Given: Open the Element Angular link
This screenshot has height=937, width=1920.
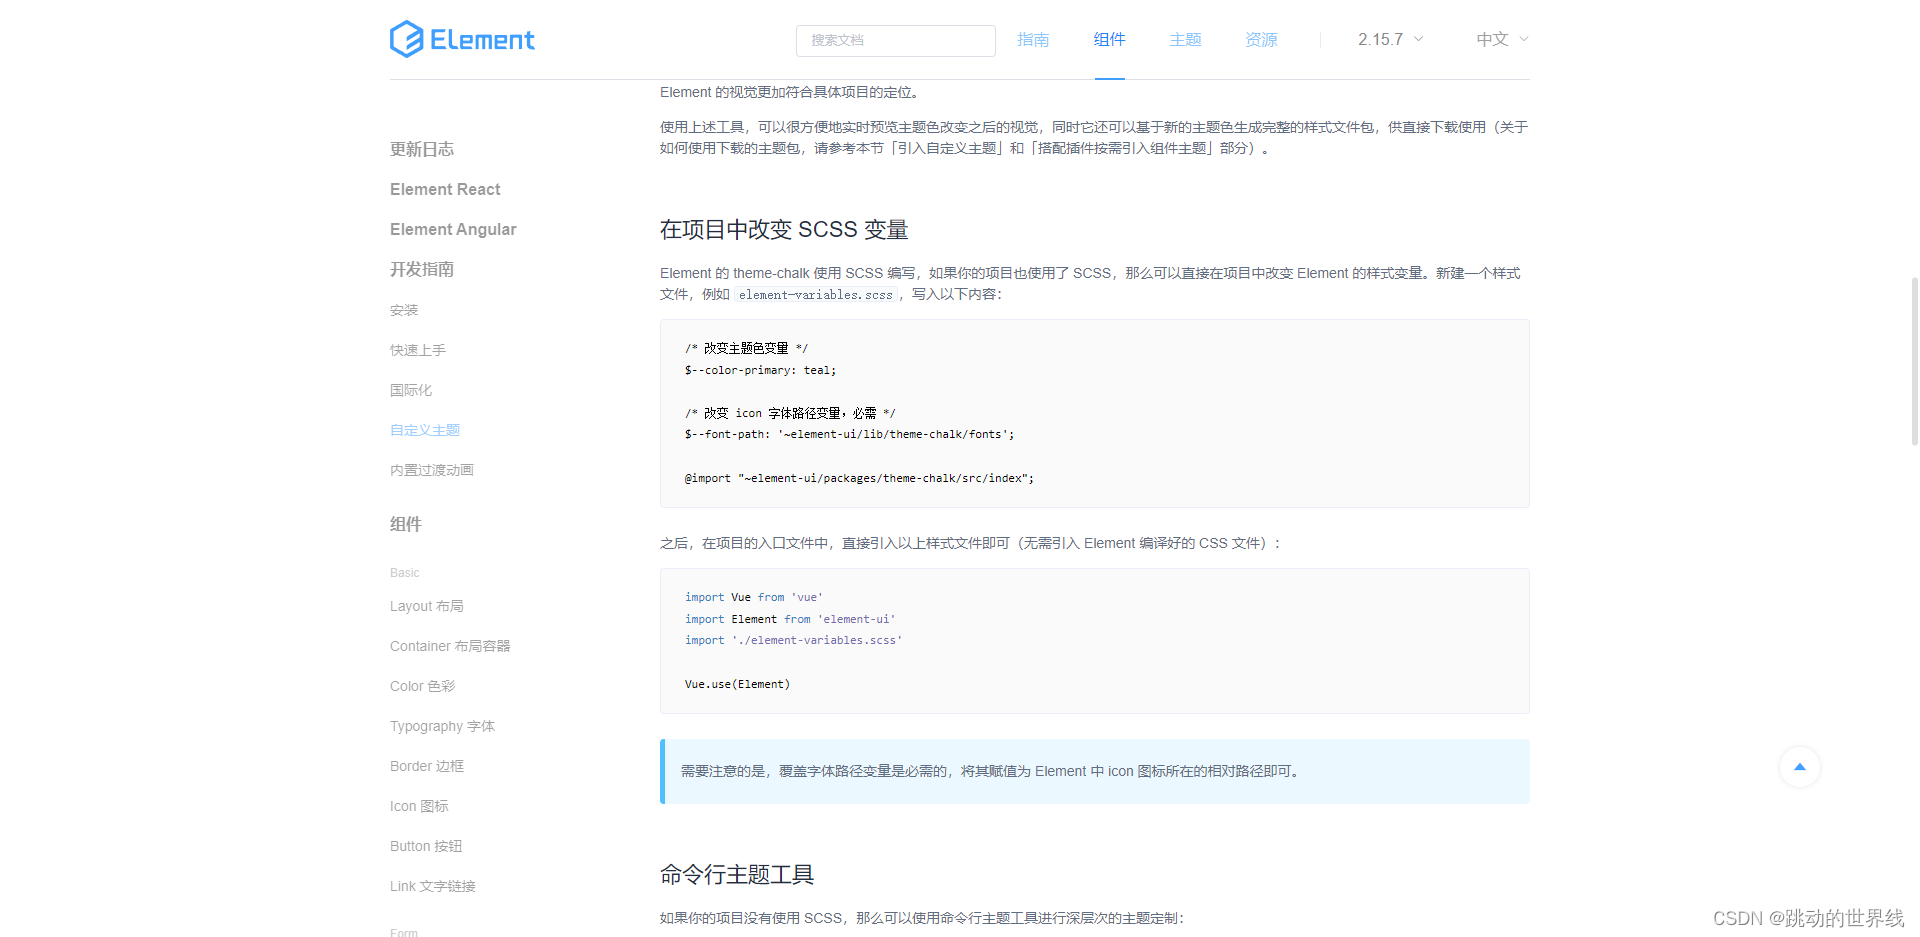Looking at the screenshot, I should 453,229.
